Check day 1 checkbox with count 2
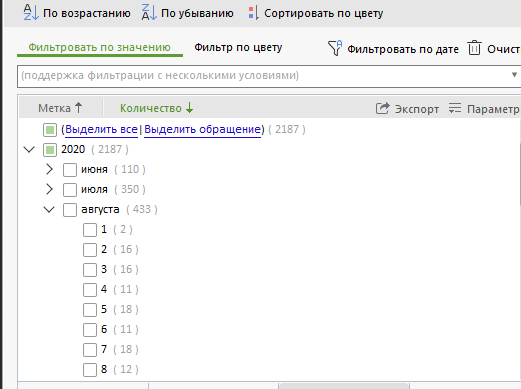This screenshot has width=521, height=389. (90, 230)
